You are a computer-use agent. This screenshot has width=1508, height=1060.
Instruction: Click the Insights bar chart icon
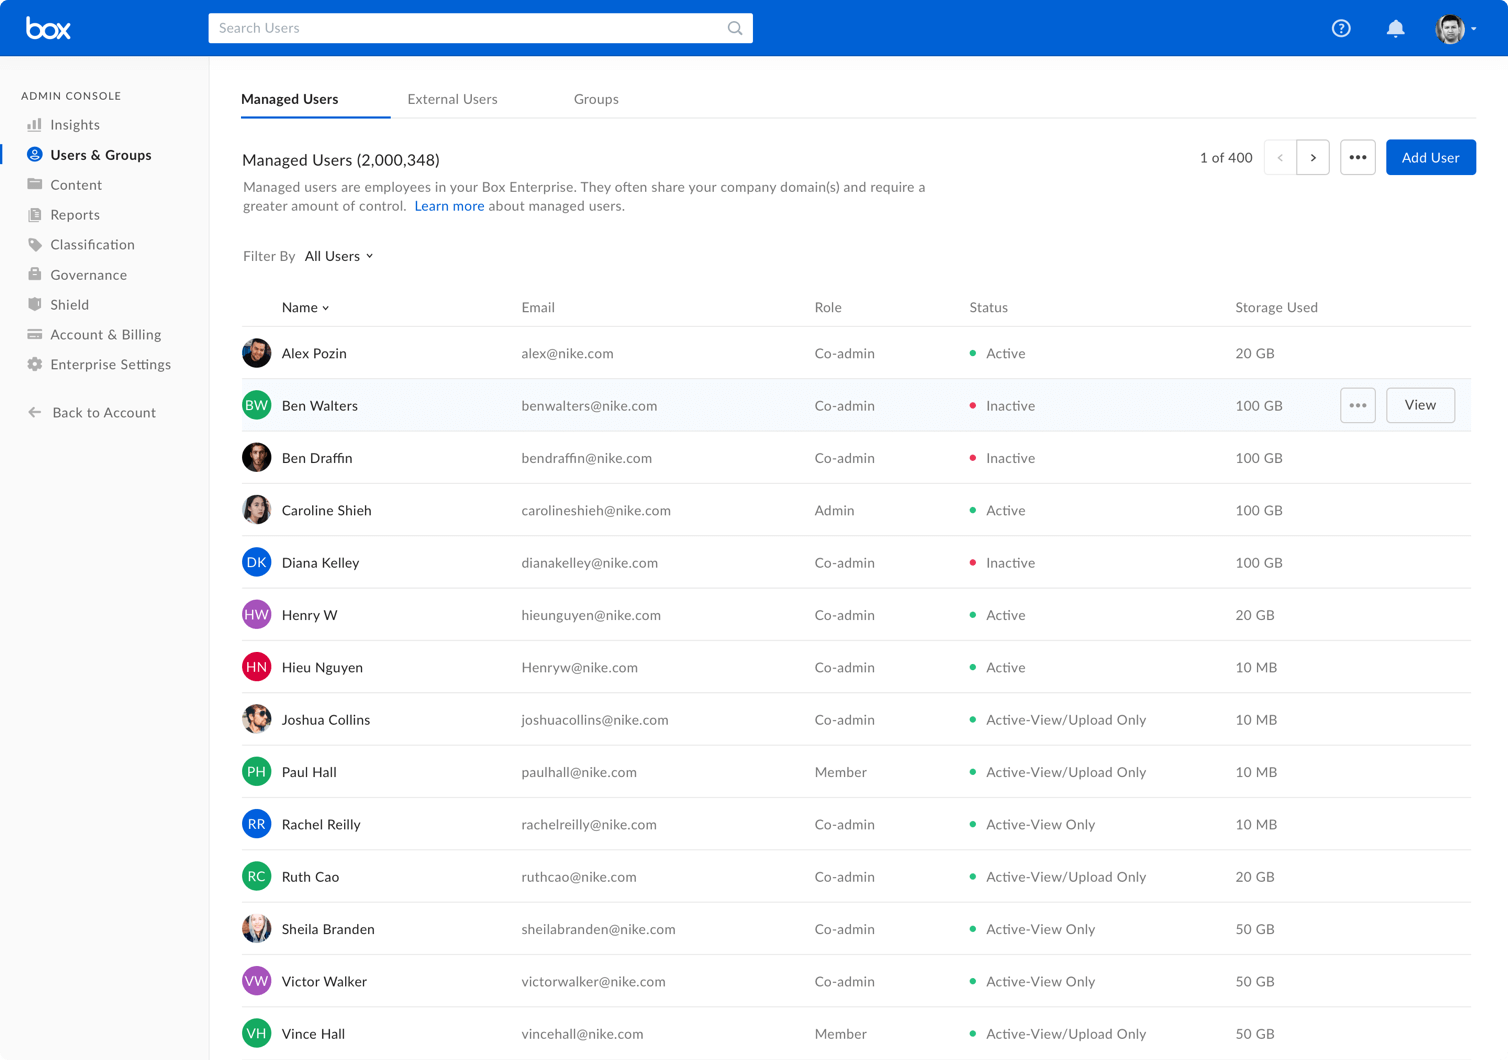click(x=35, y=125)
